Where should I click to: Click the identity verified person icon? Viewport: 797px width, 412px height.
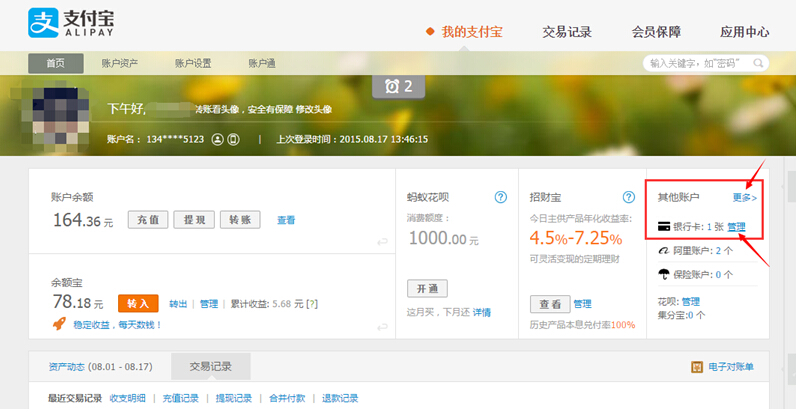click(218, 139)
